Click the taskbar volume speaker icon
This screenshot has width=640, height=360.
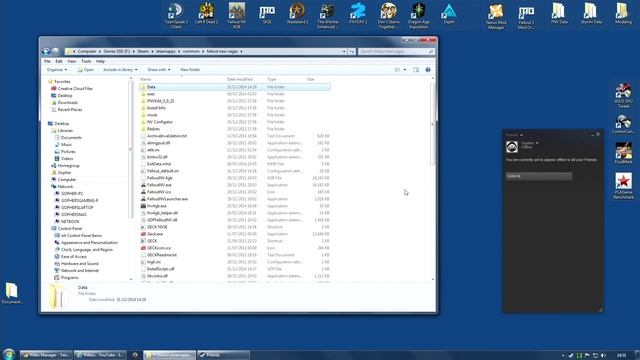pos(603,356)
